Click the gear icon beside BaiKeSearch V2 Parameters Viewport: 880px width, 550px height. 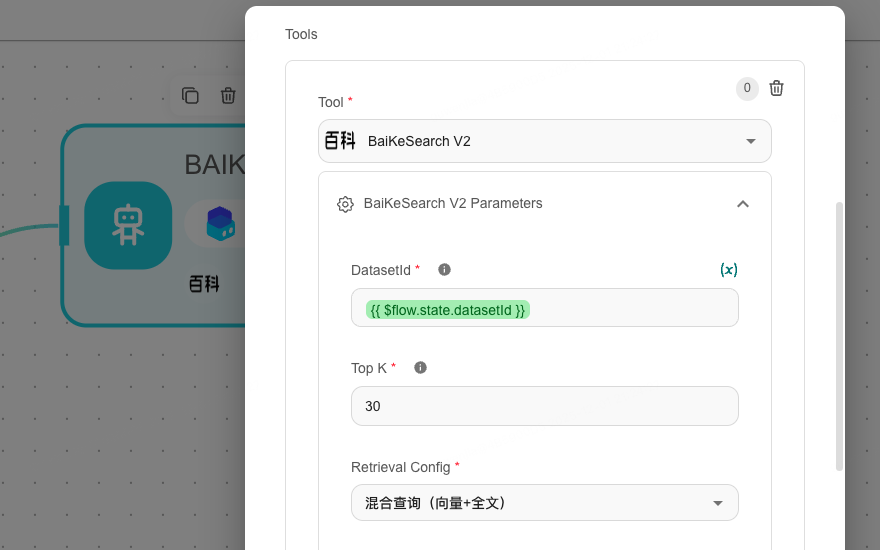pos(345,204)
